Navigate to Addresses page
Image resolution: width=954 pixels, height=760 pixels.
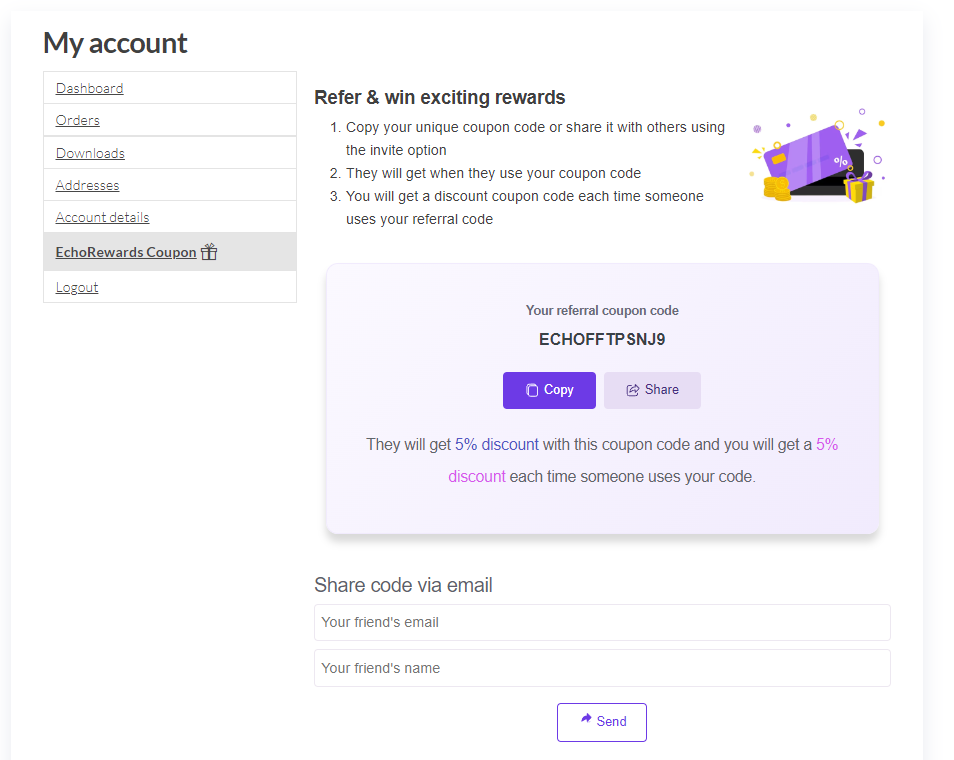point(87,185)
